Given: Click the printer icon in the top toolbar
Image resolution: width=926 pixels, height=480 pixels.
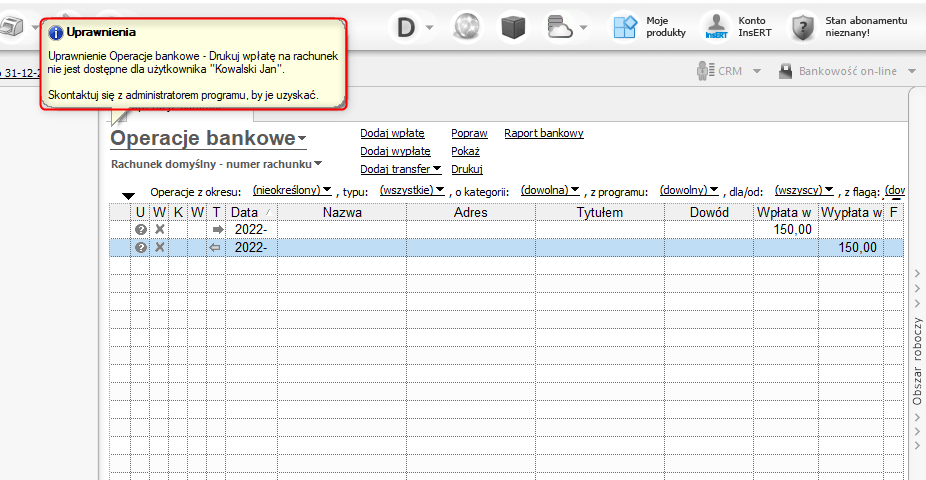Looking at the screenshot, I should [11, 27].
